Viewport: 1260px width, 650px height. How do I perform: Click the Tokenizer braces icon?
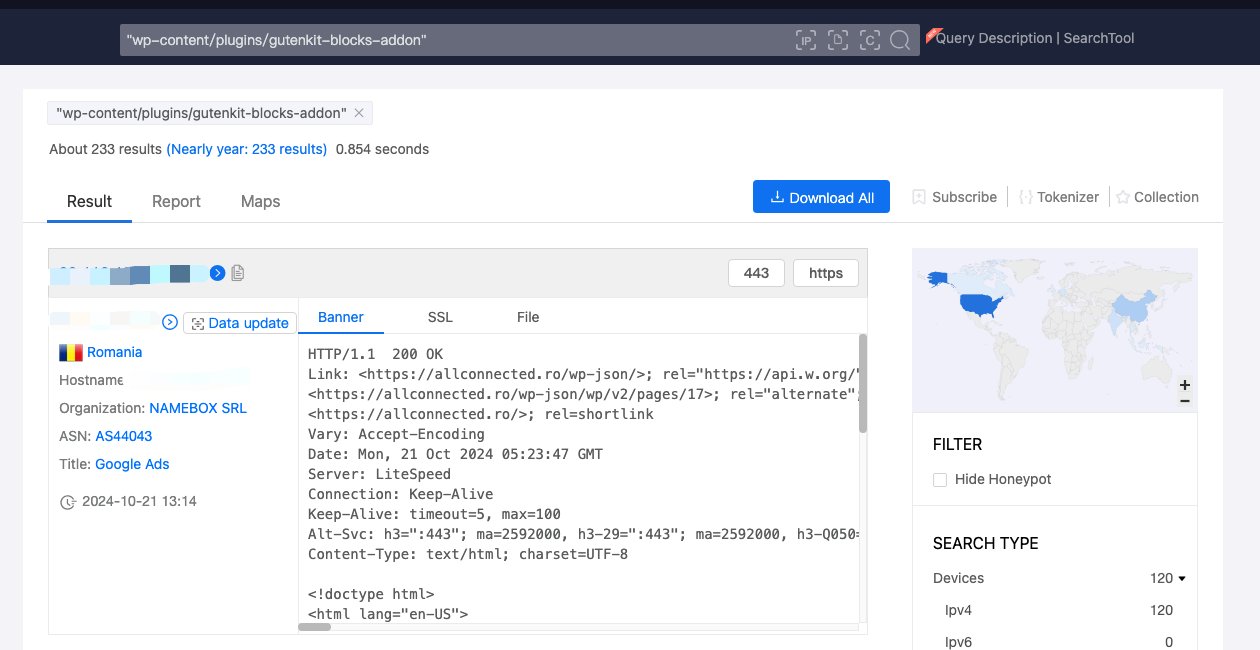1025,197
